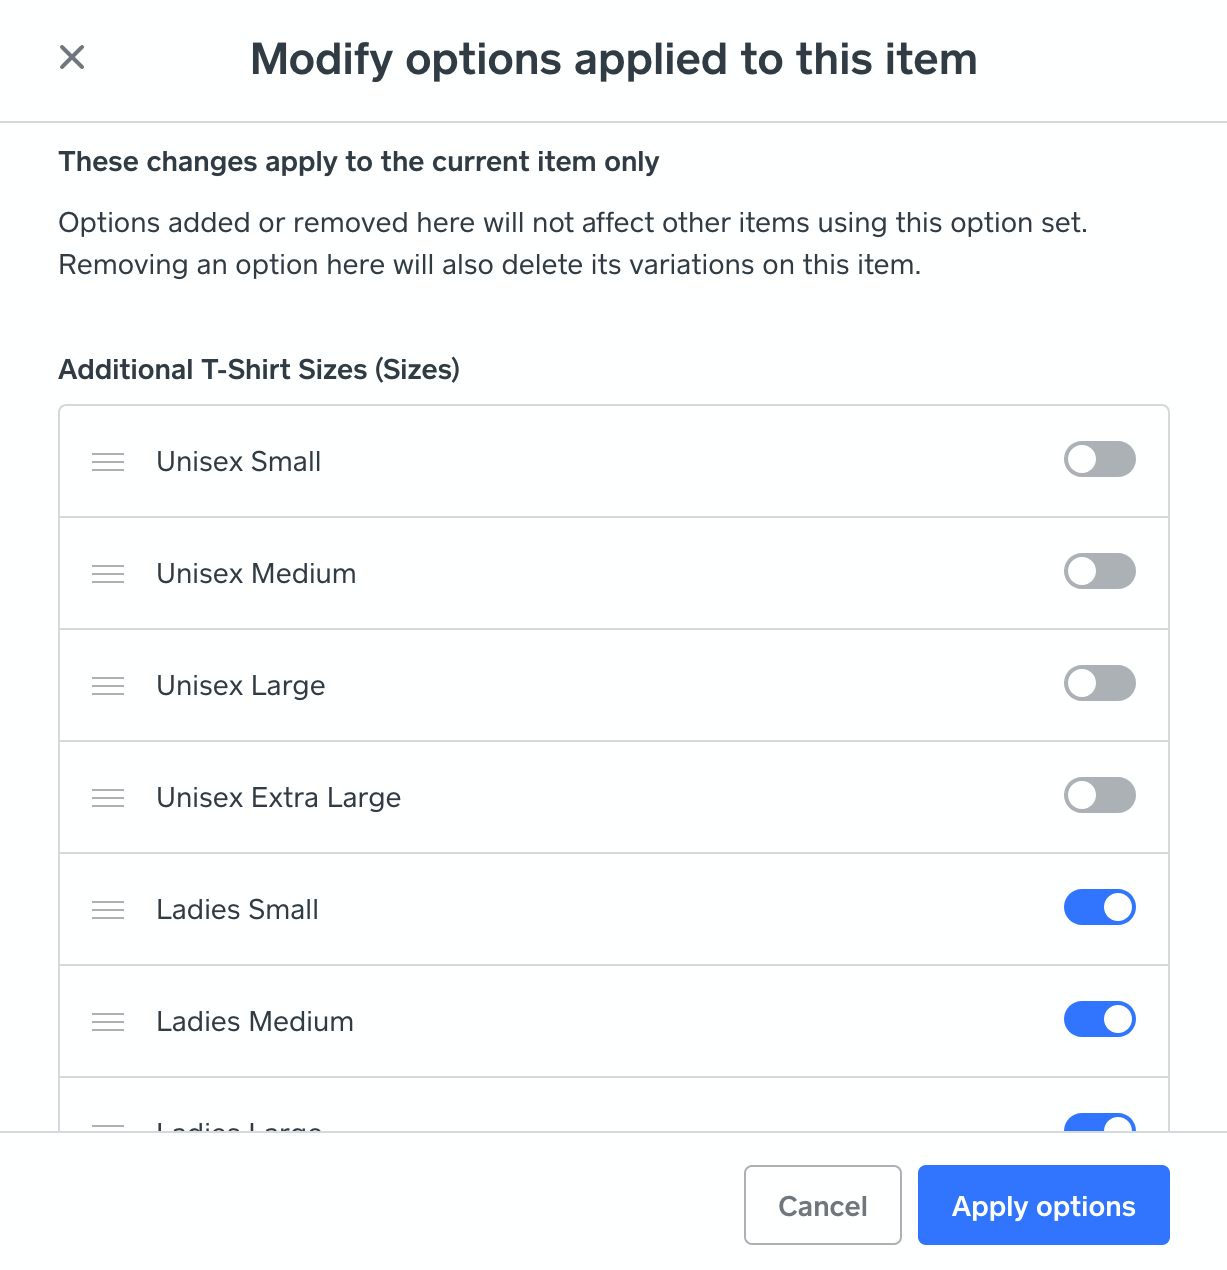Enable the Unisex Large size option
1227x1270 pixels.
(1100, 683)
